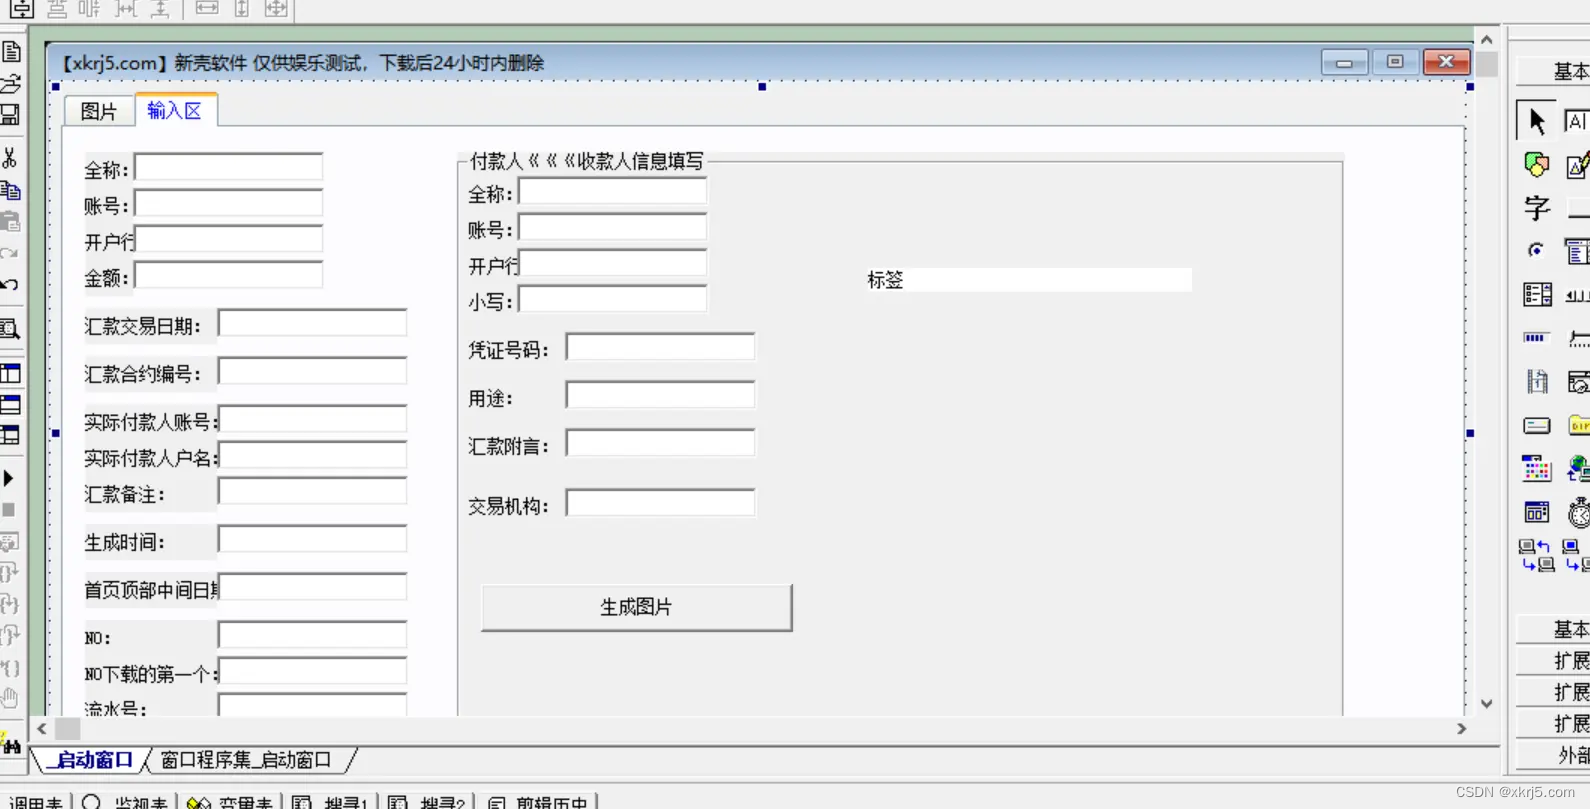Viewport: 1590px width, 809px height.
Task: Pick the 字 label component icon
Action: (1537, 208)
